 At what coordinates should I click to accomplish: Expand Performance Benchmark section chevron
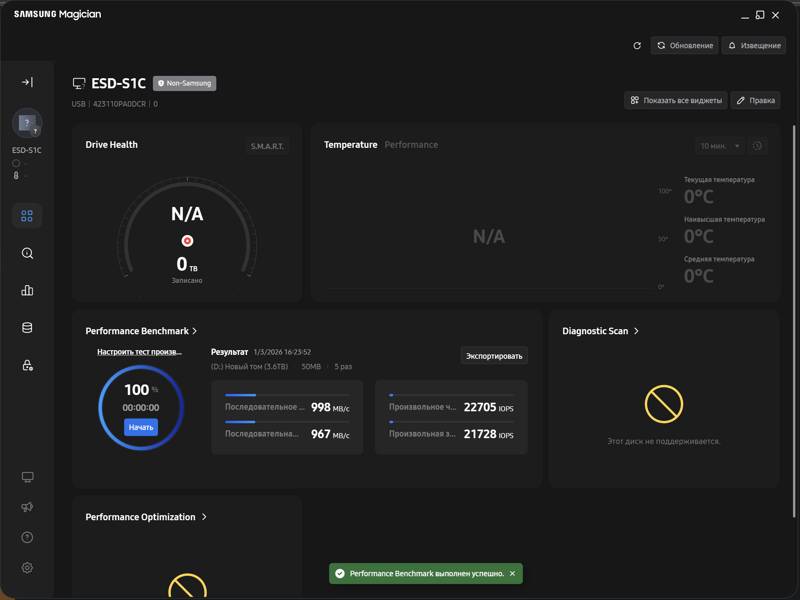click(x=195, y=331)
